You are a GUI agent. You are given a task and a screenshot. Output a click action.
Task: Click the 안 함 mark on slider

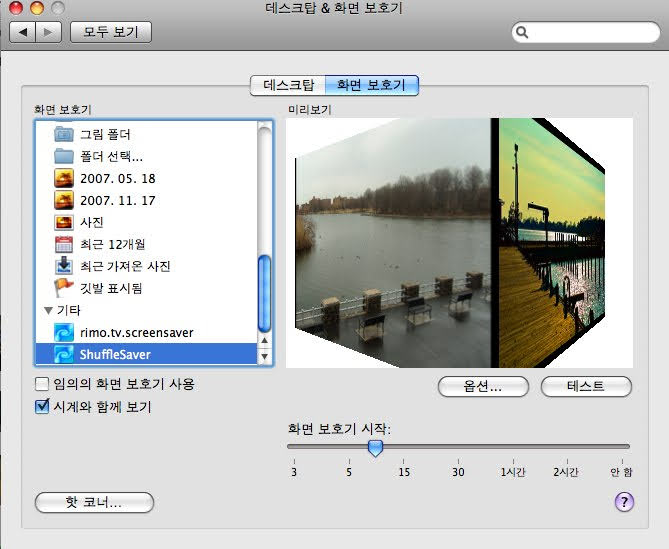[x=621, y=472]
